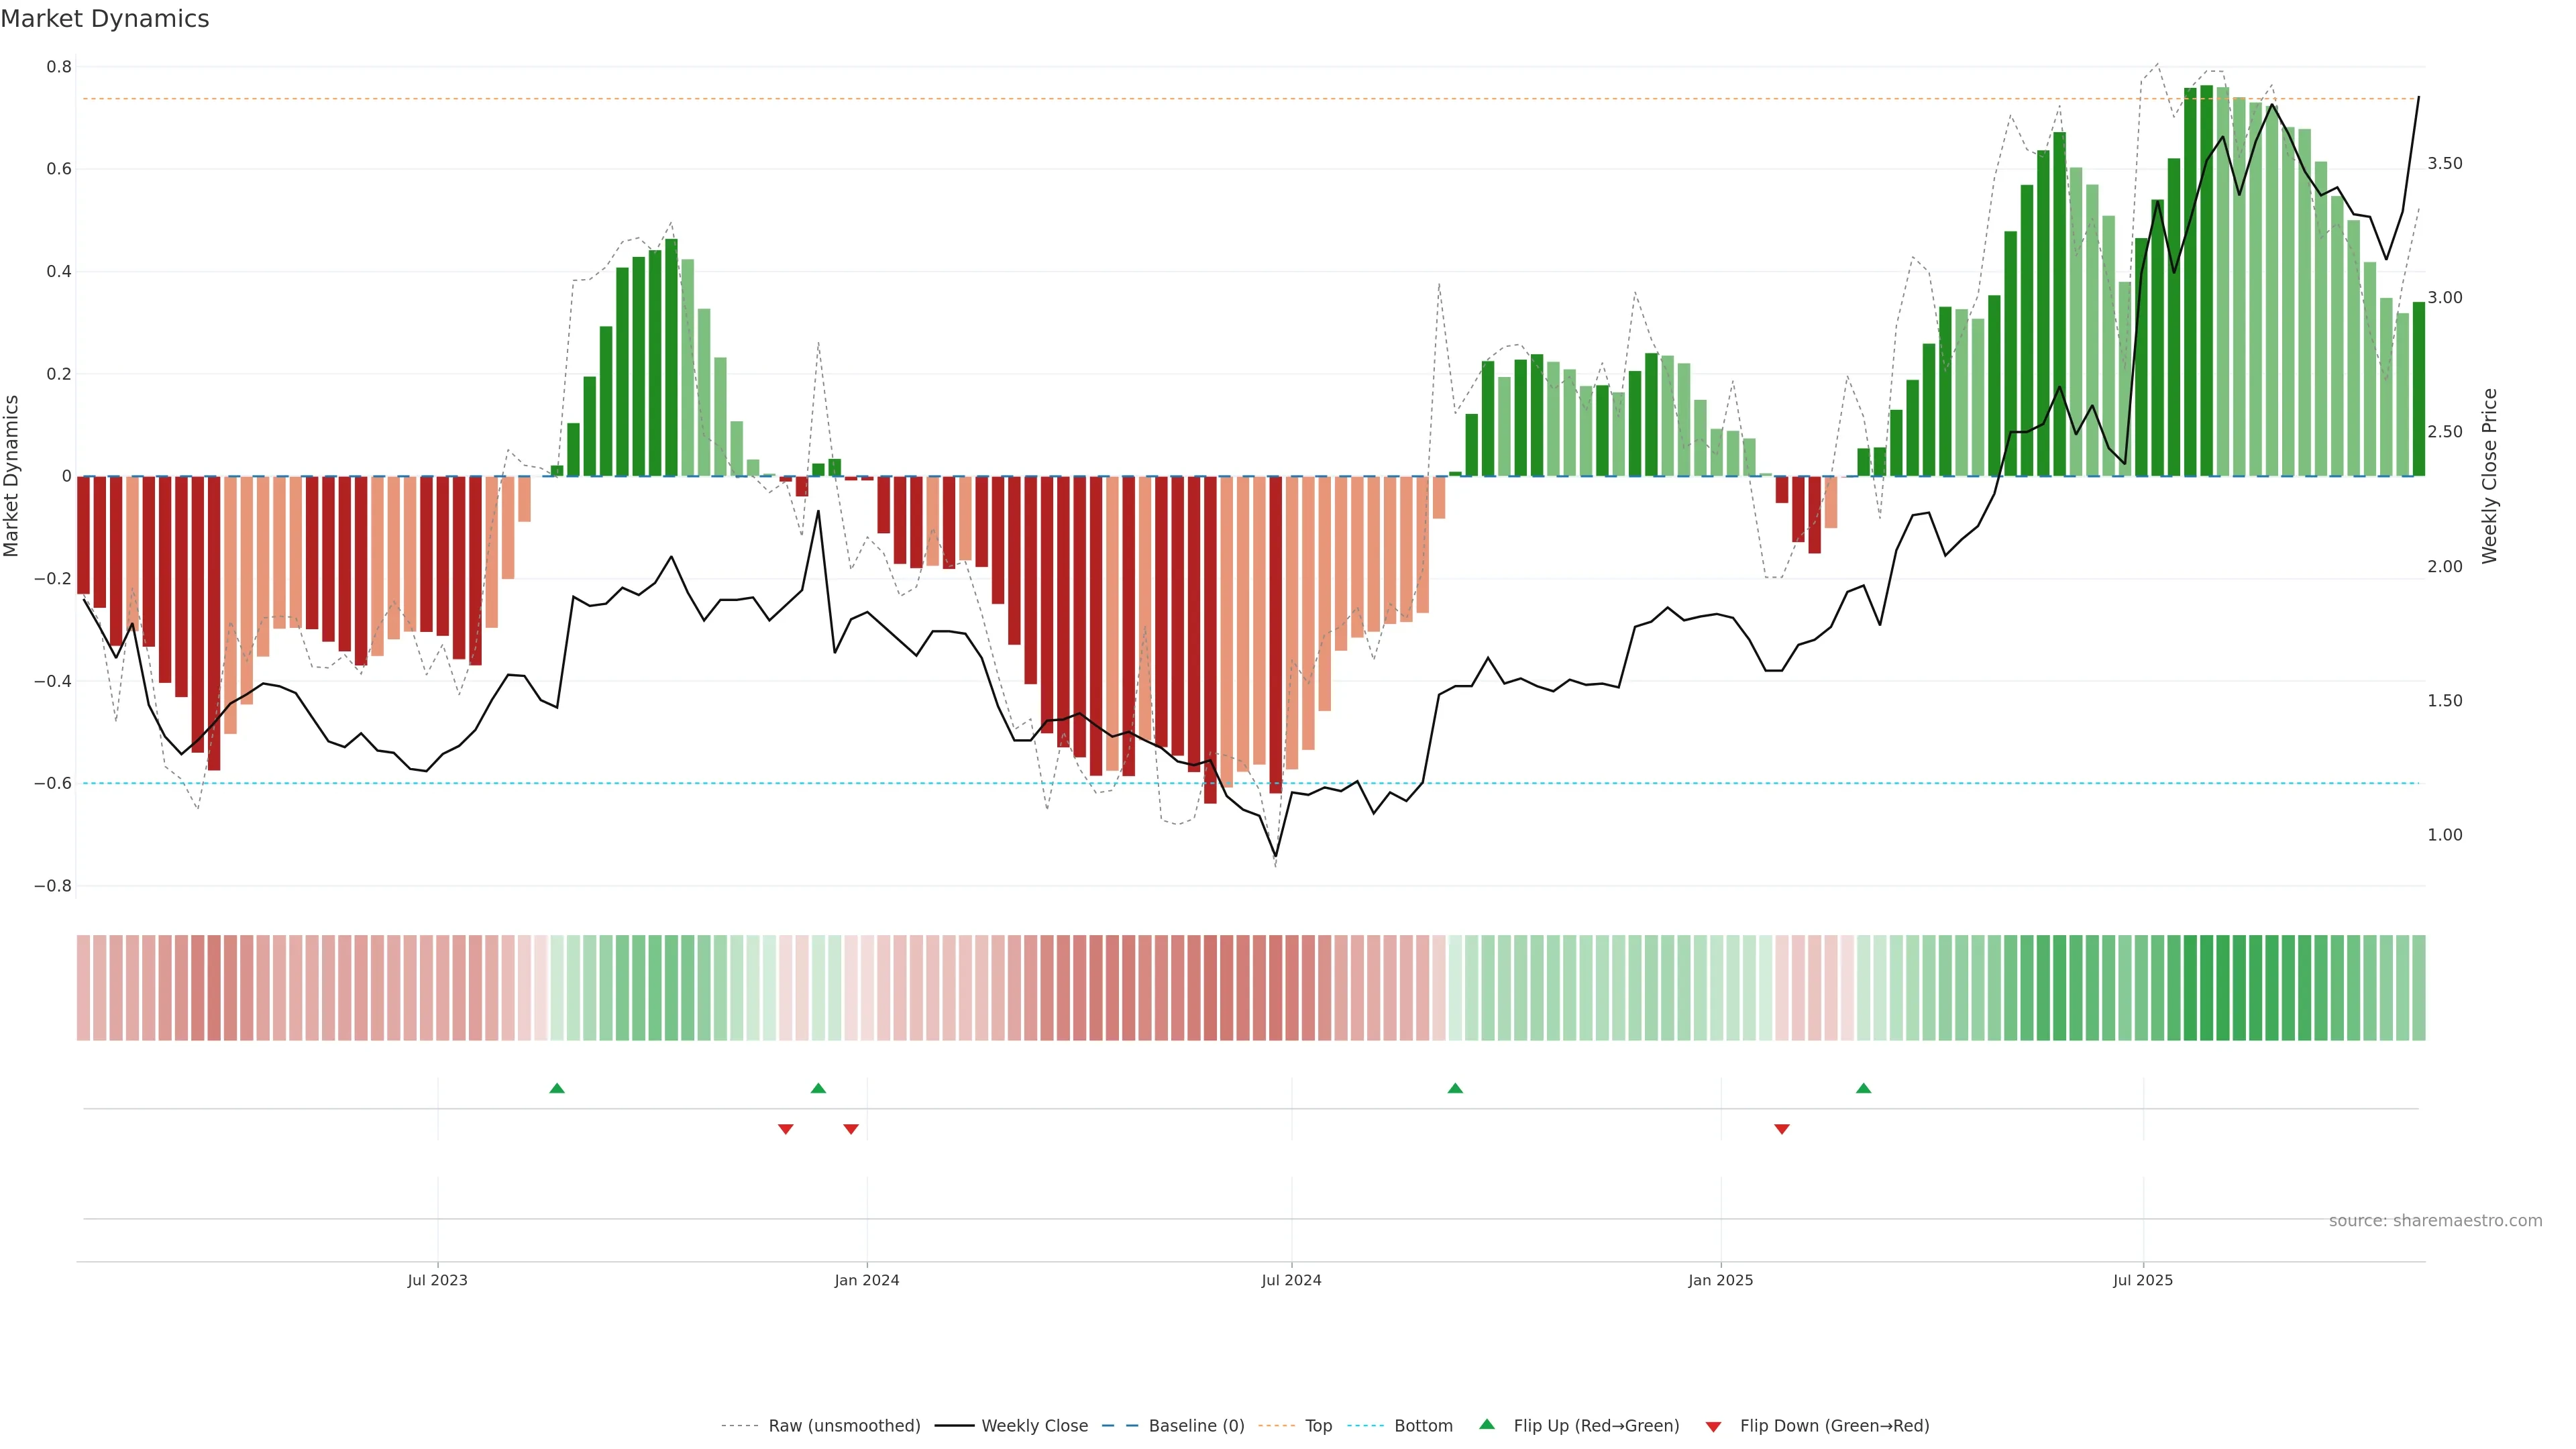Click the flip-up marker after Jul 2024
Viewport: 2576px width, 1449px height.
[x=1455, y=1088]
